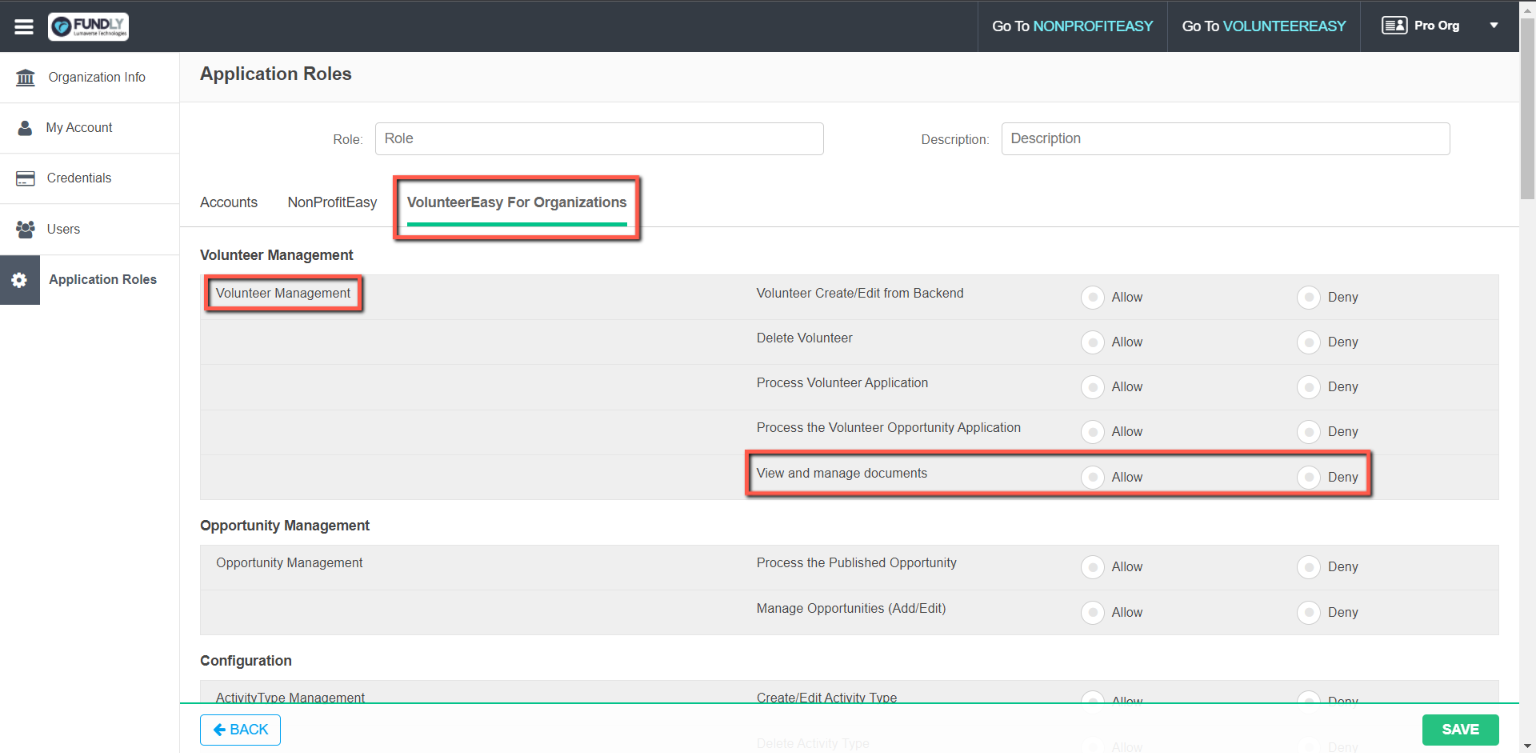Click the Volunteer Management row label

click(283, 293)
